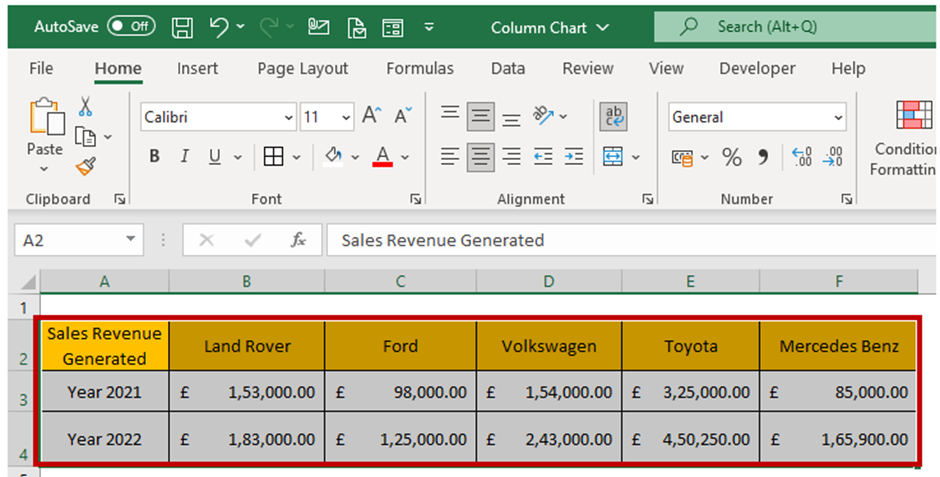Open the Page Layout tab
Image resolution: width=940 pixels, height=477 pixels.
[x=303, y=68]
